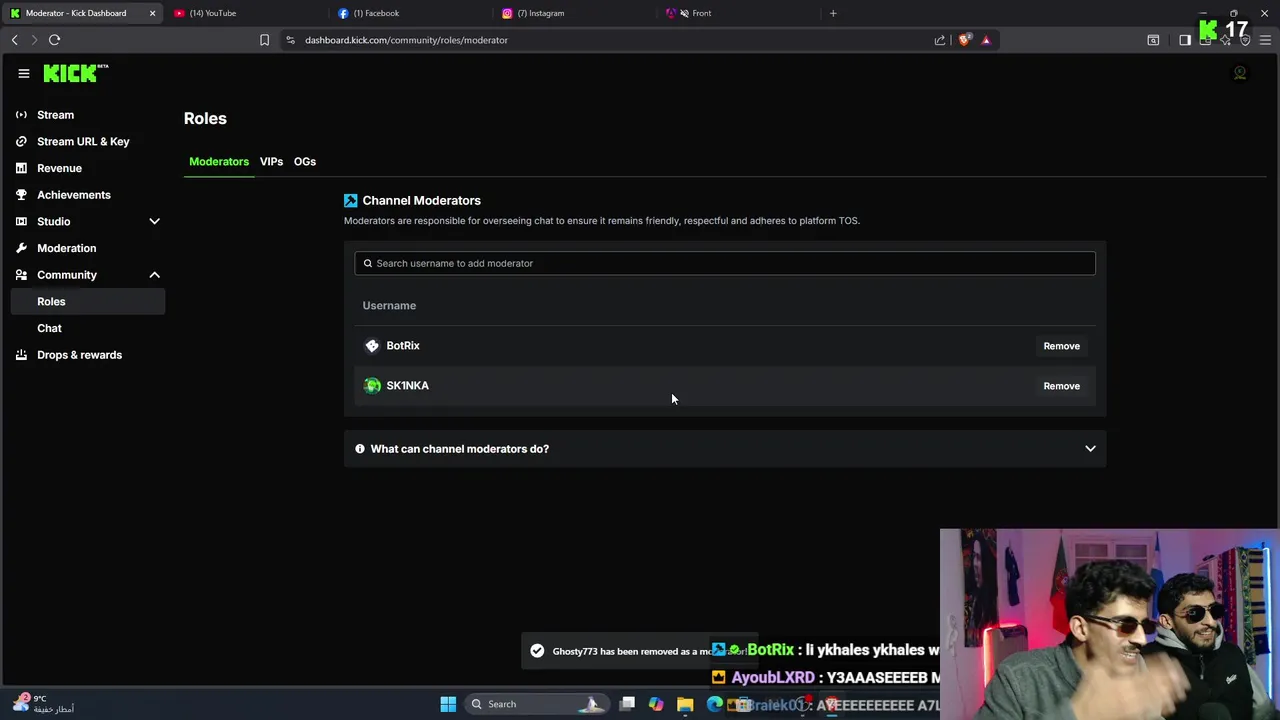Image resolution: width=1280 pixels, height=720 pixels.
Task: Click the BotRix username text
Action: 403,346
